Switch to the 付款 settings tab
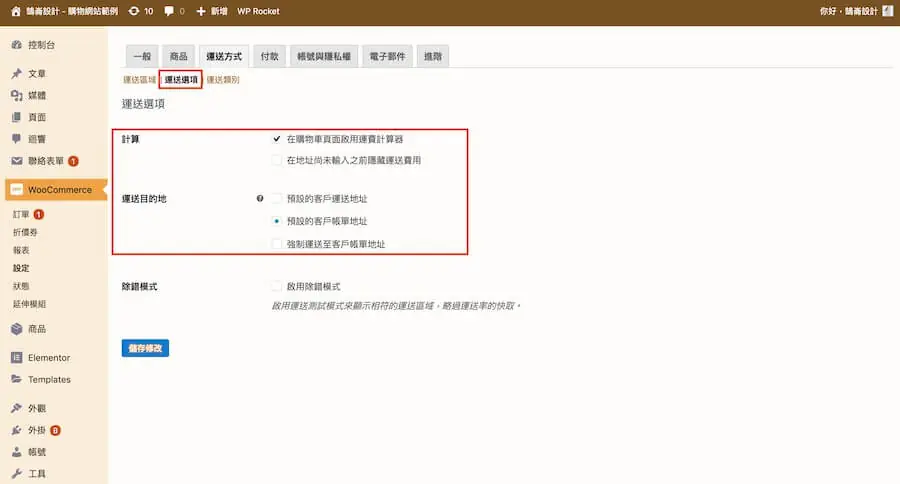 [x=269, y=56]
